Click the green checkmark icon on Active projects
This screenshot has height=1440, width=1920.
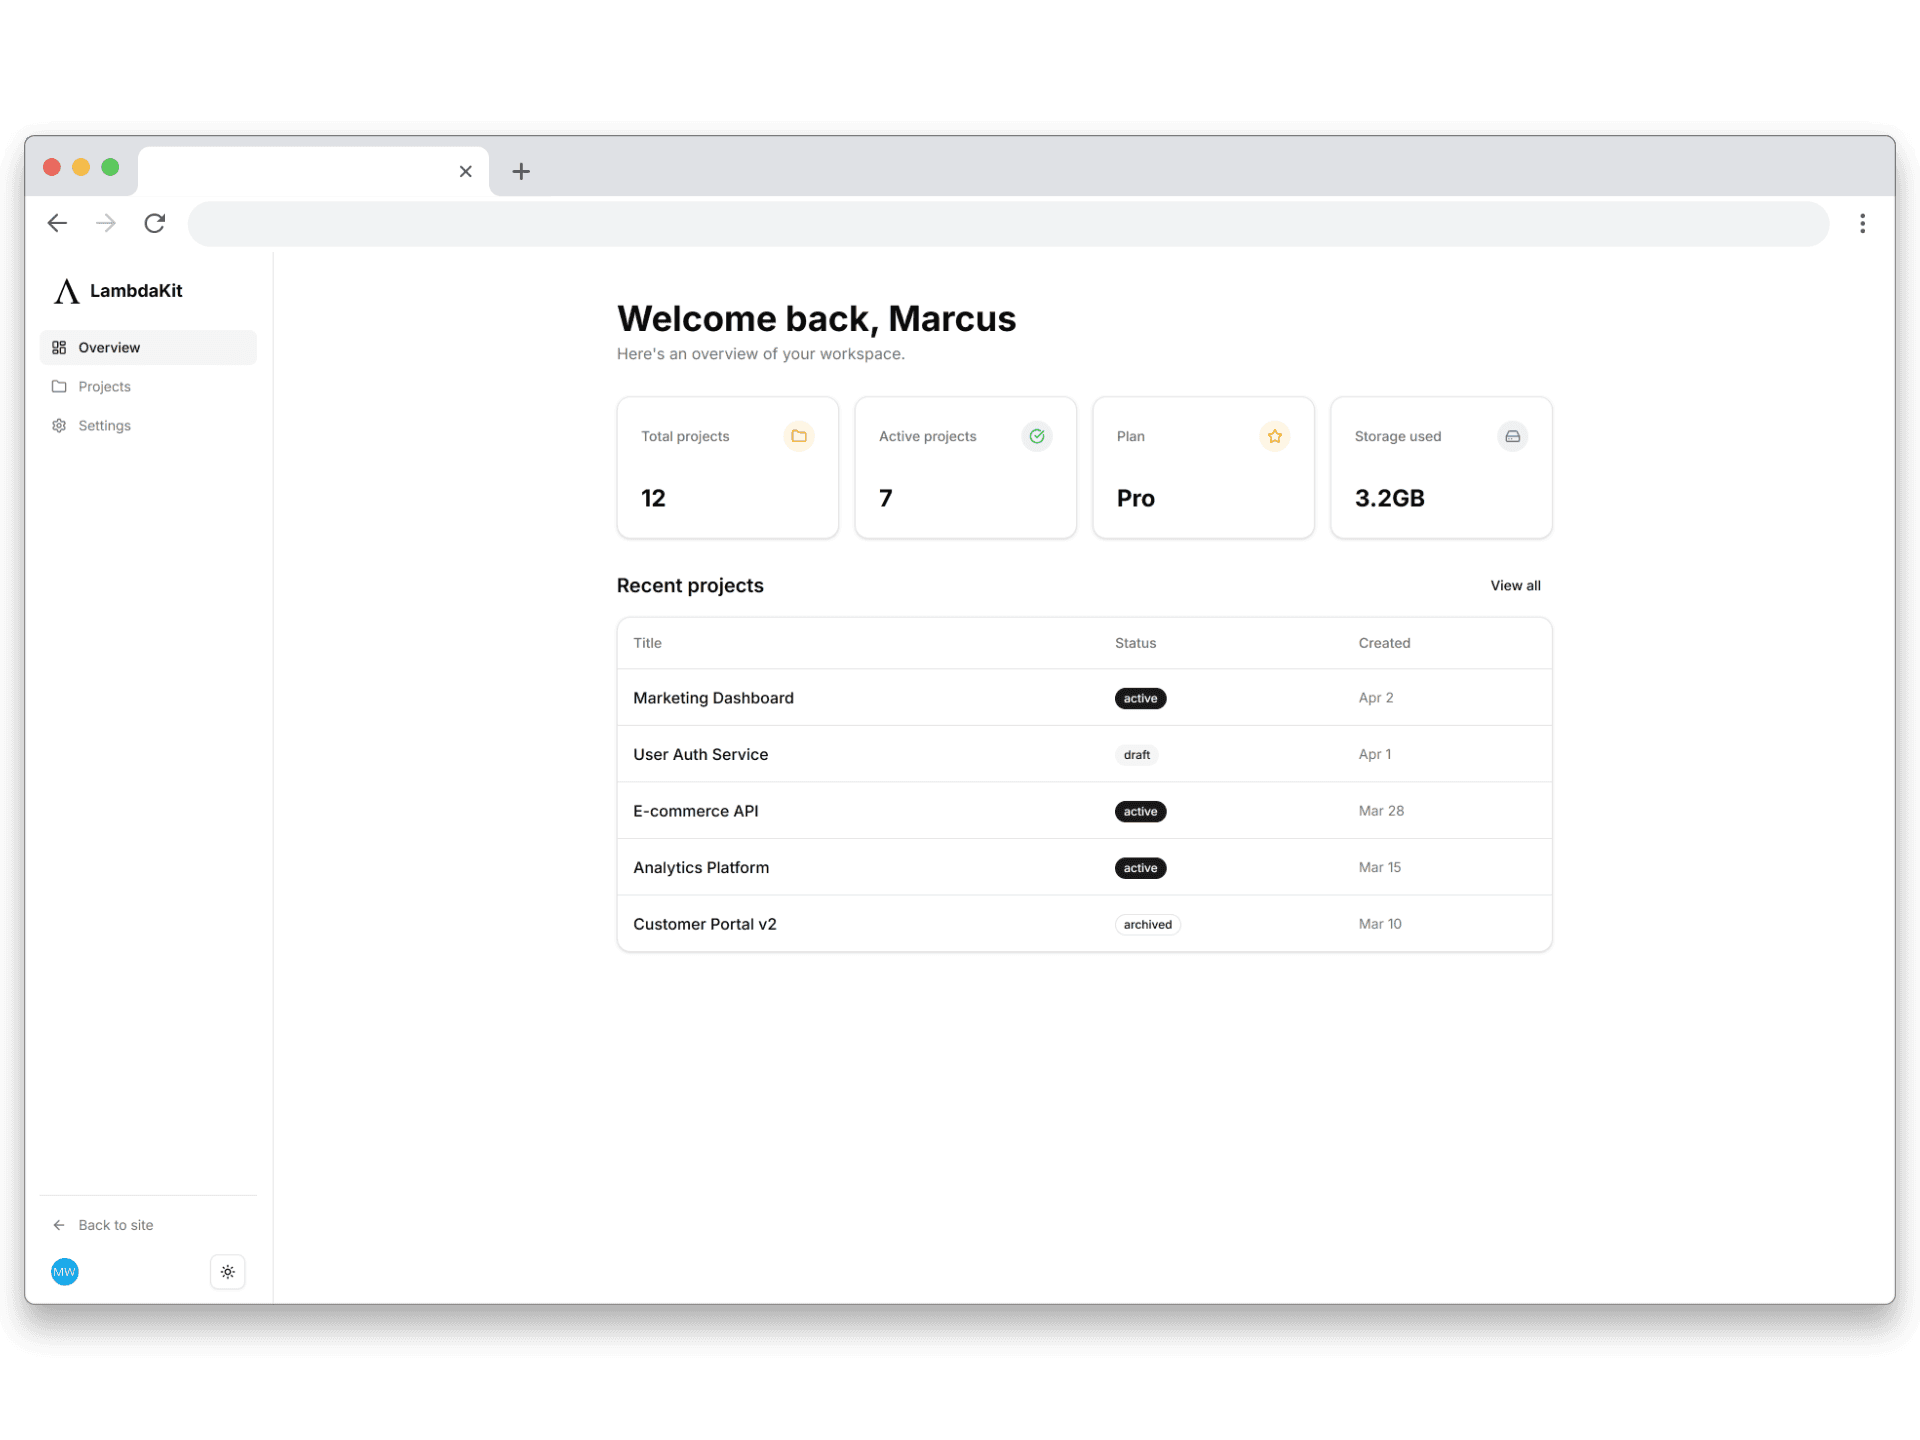pyautogui.click(x=1036, y=436)
